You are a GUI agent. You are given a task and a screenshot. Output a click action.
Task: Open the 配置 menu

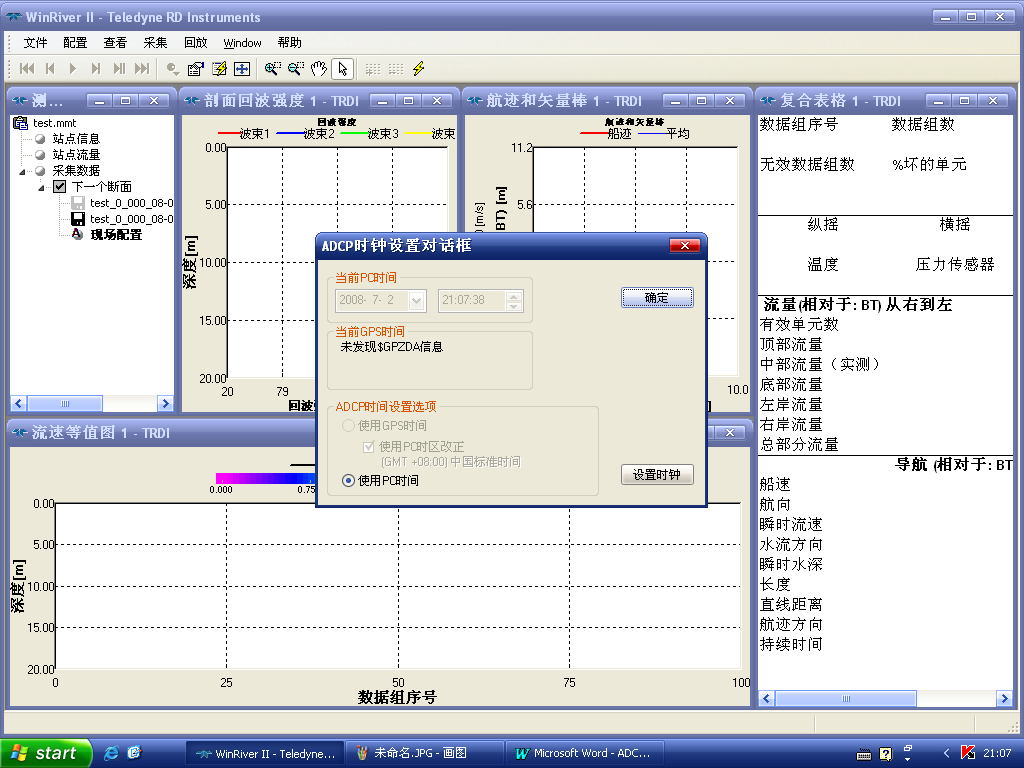pyautogui.click(x=74, y=42)
